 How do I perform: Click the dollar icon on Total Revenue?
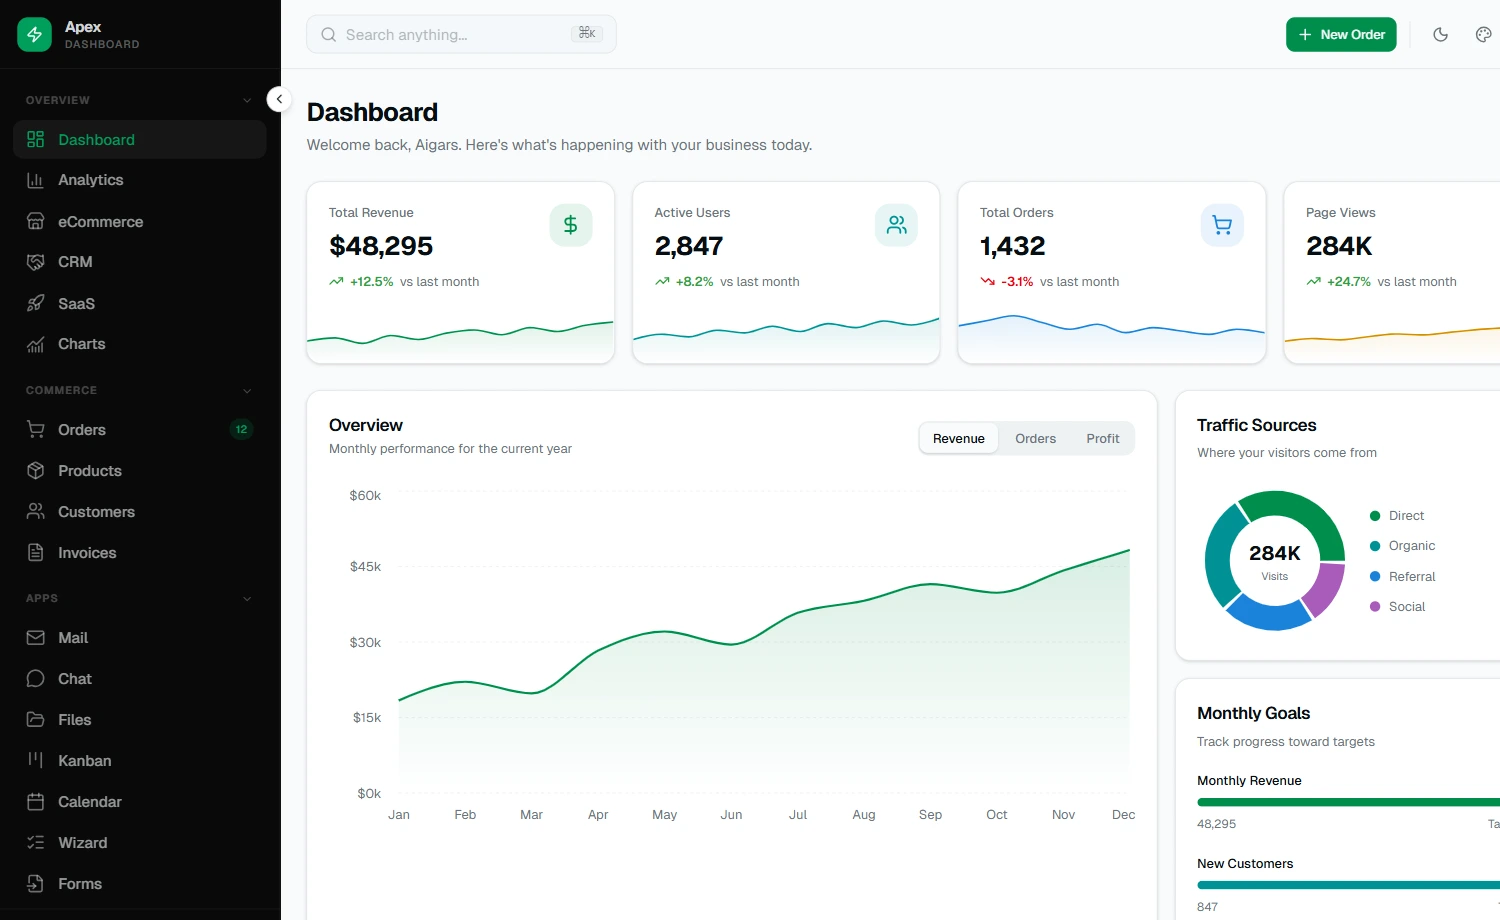(x=571, y=225)
